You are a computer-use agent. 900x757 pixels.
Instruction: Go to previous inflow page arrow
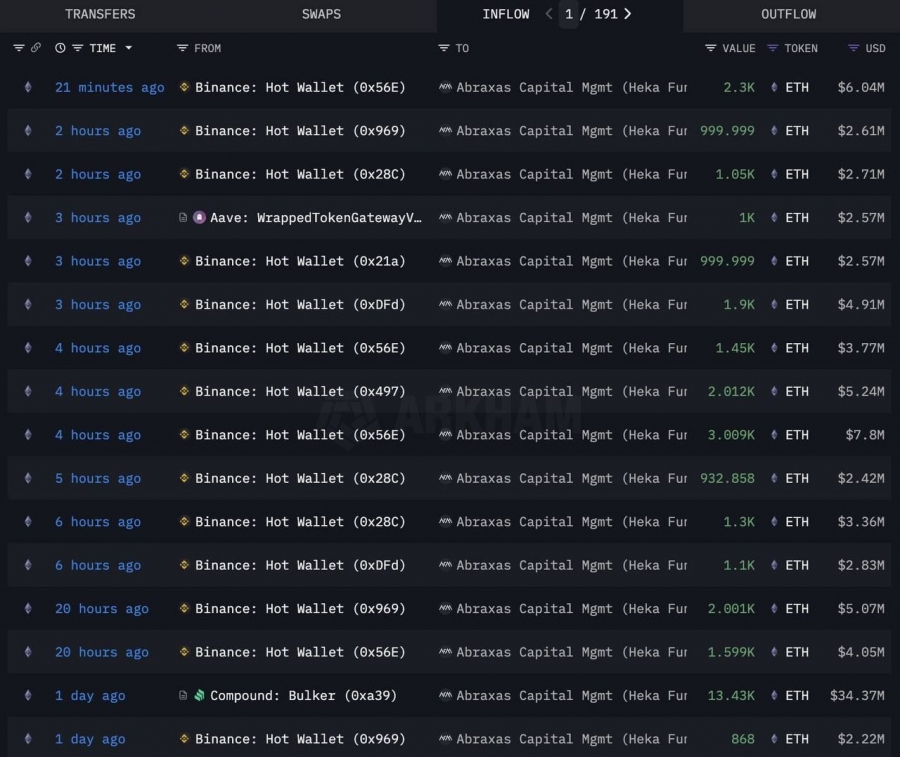click(549, 14)
